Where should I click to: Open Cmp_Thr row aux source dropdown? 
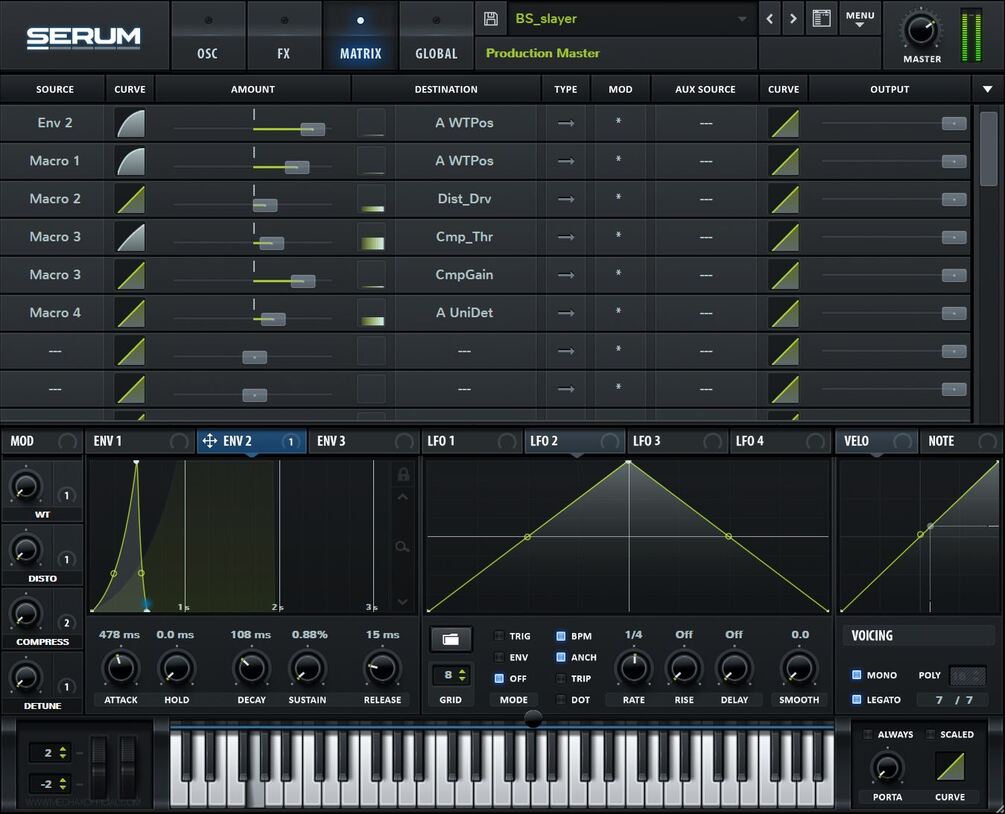(x=706, y=237)
